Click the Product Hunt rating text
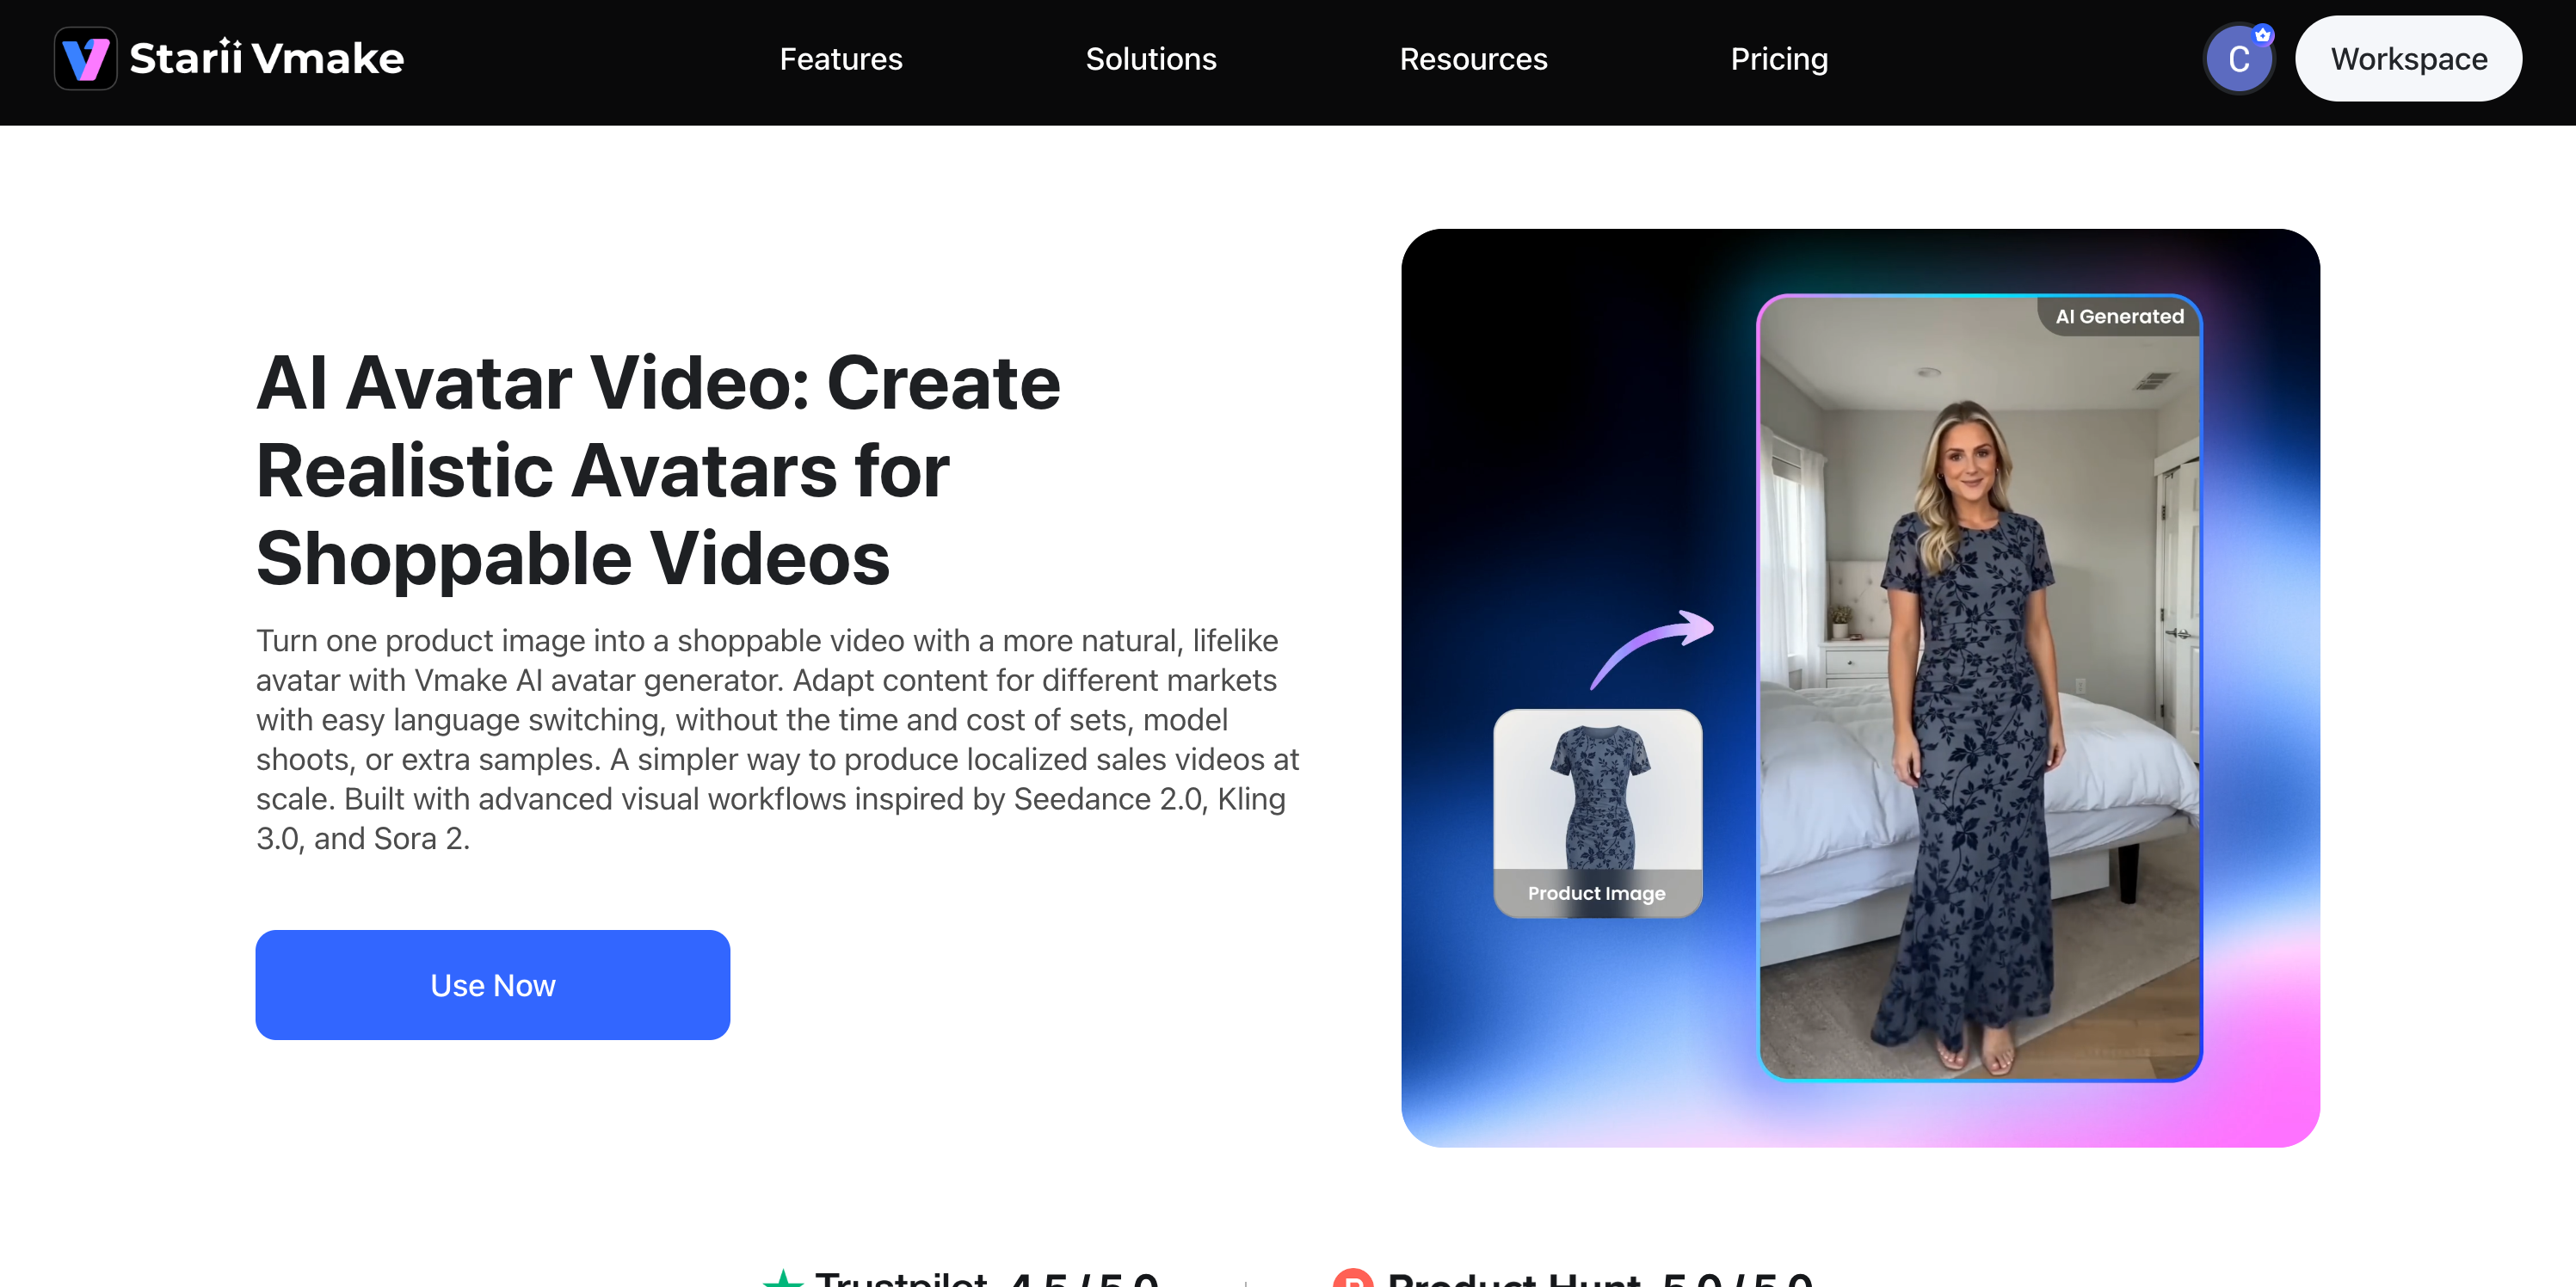This screenshot has width=2576, height=1287. click(1599, 1277)
